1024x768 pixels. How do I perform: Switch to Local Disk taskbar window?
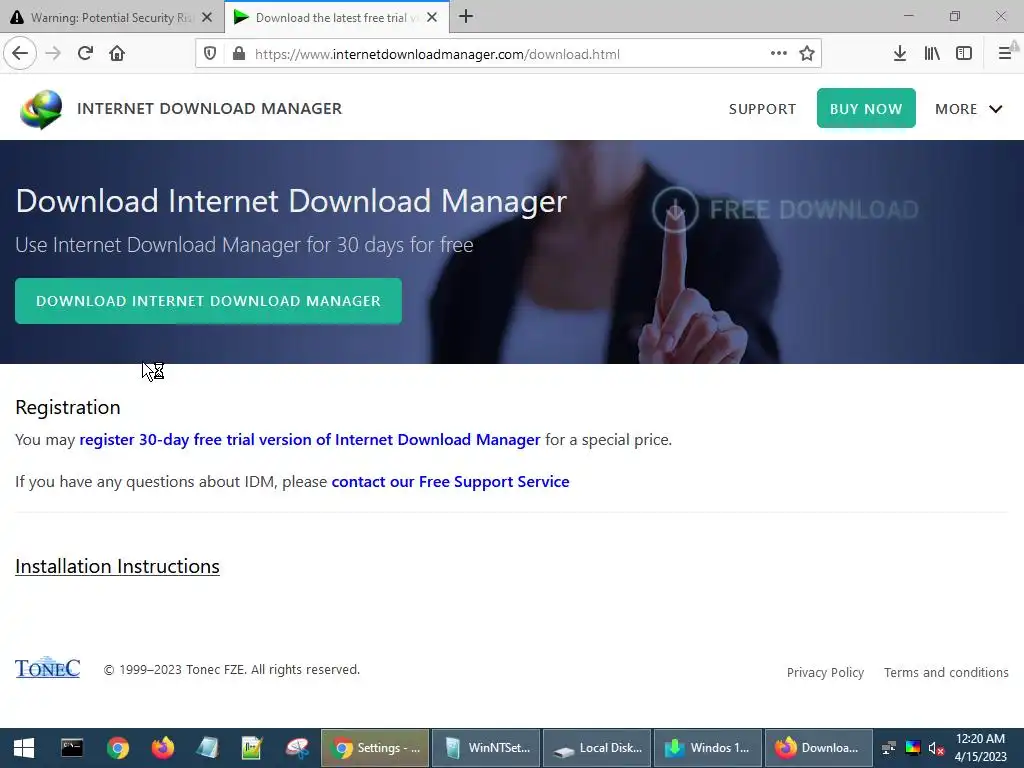[x=597, y=748]
